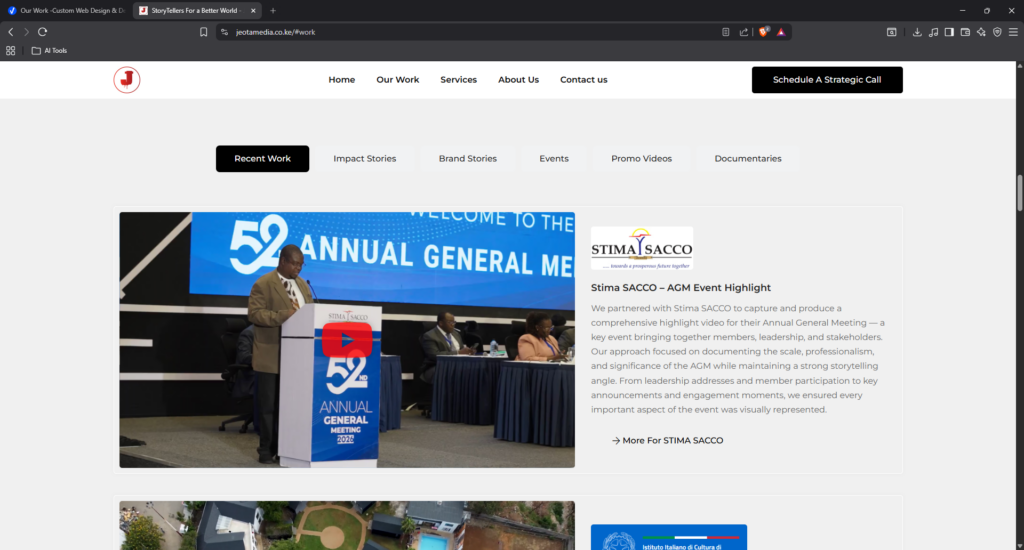Go forward in browser history

(26, 31)
